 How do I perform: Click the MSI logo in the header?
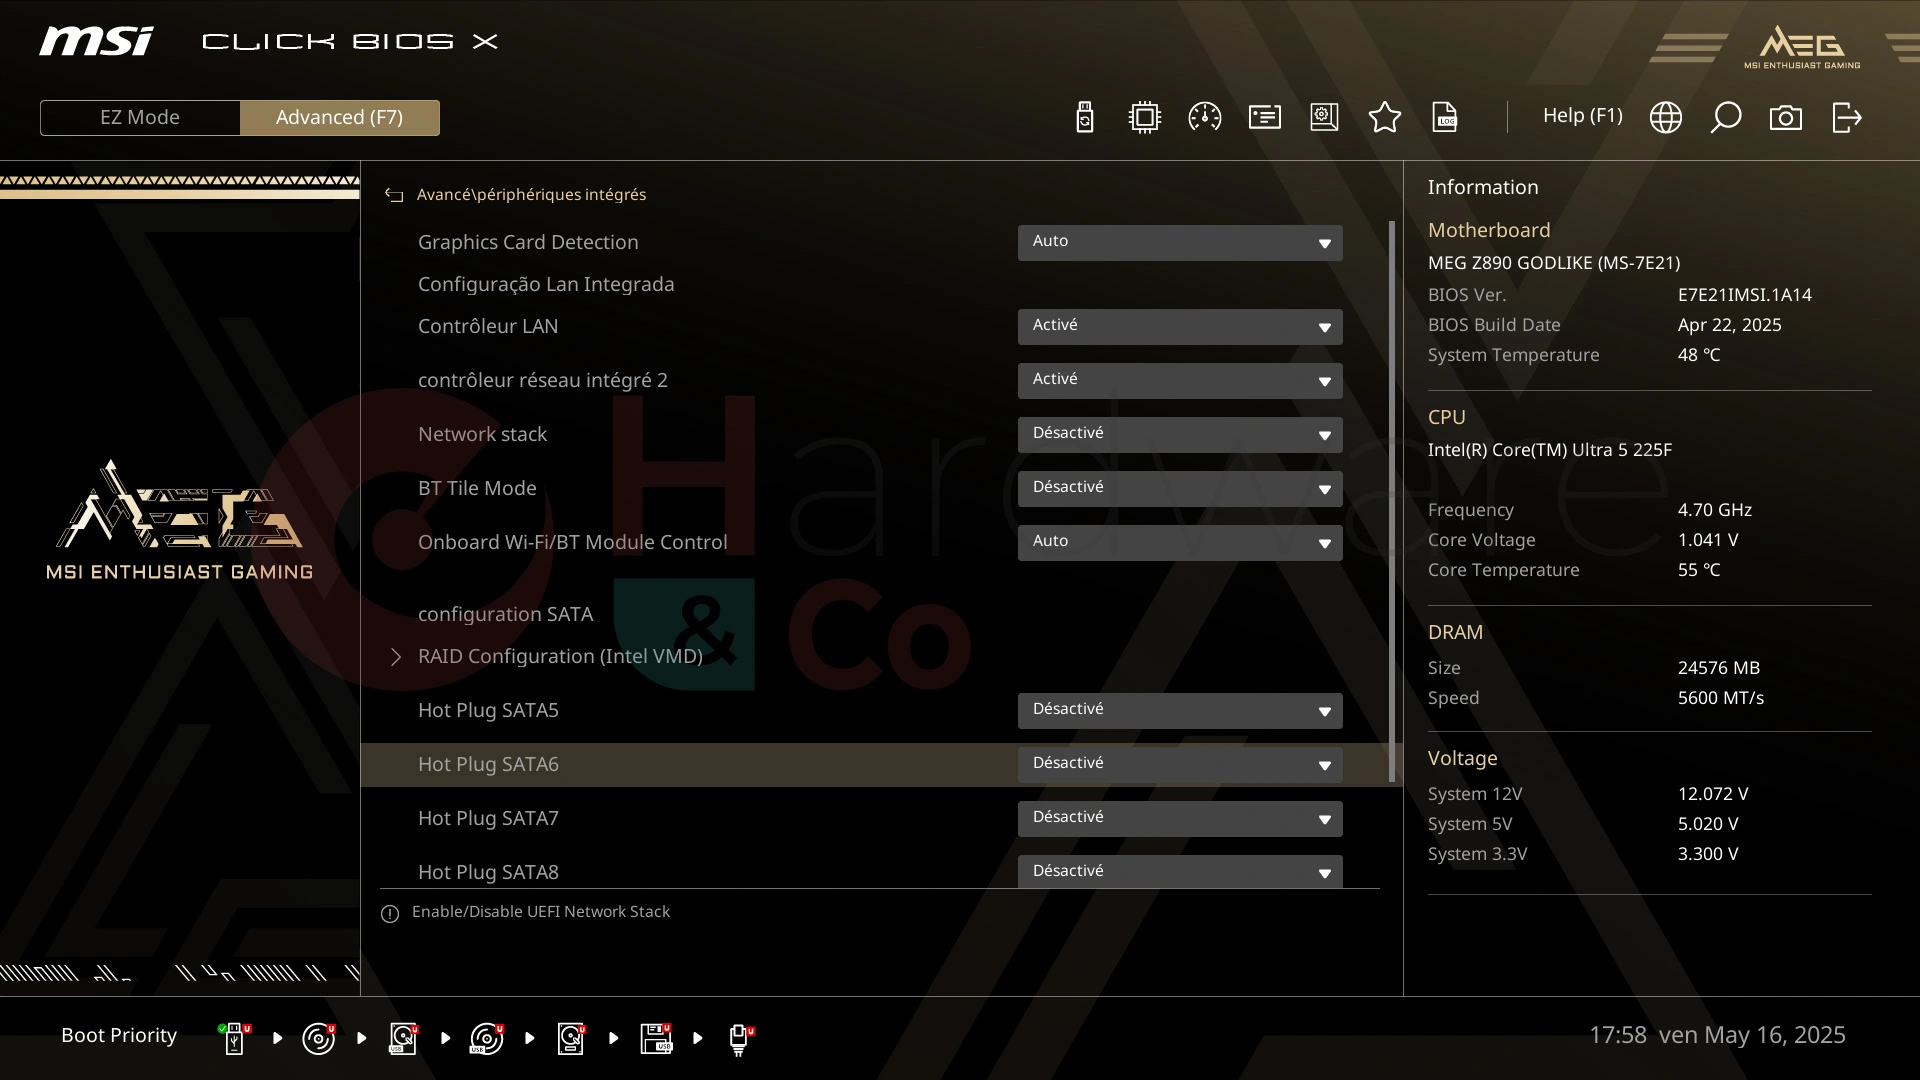coord(96,41)
